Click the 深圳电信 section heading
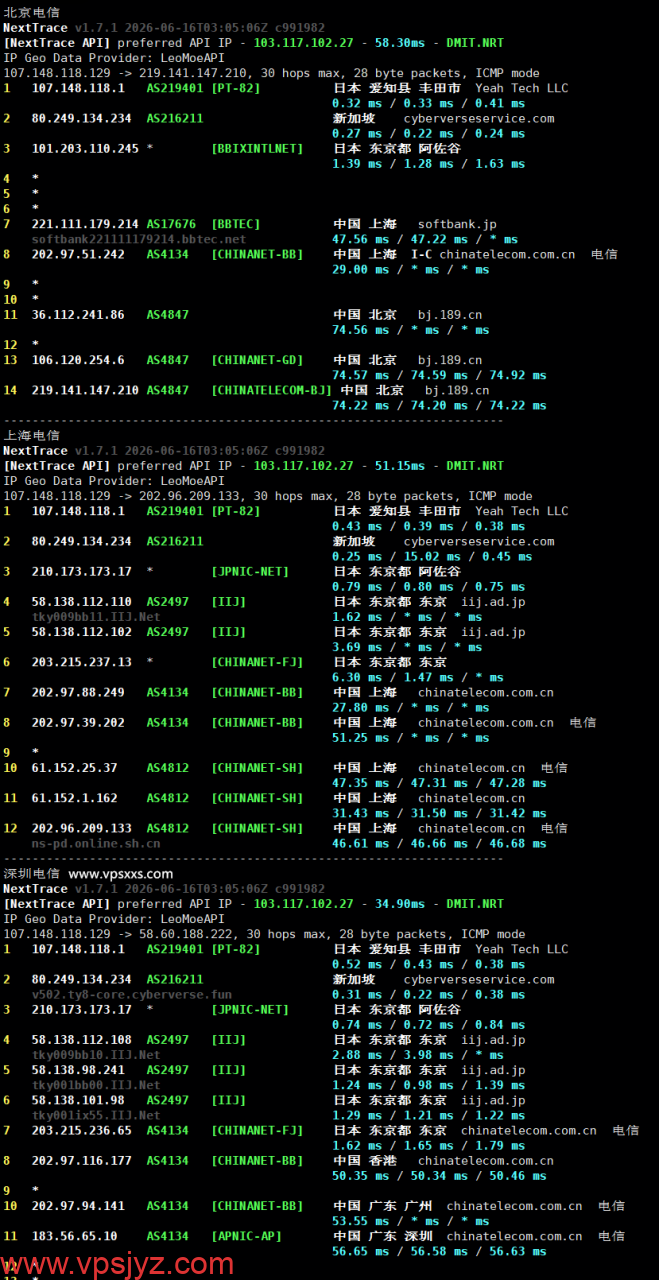Viewport: 659px width, 1280px height. coord(31,873)
